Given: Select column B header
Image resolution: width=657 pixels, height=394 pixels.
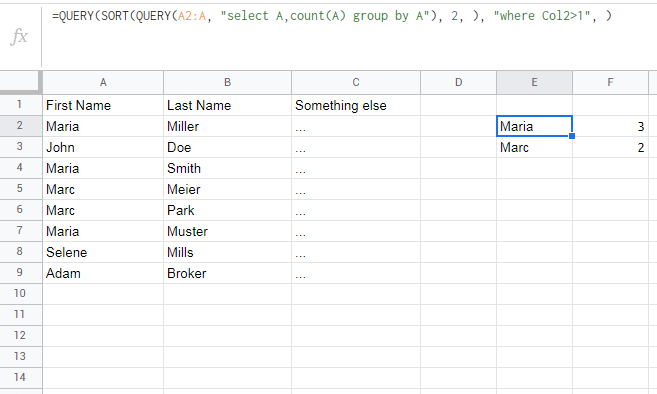Looking at the screenshot, I should click(x=228, y=83).
